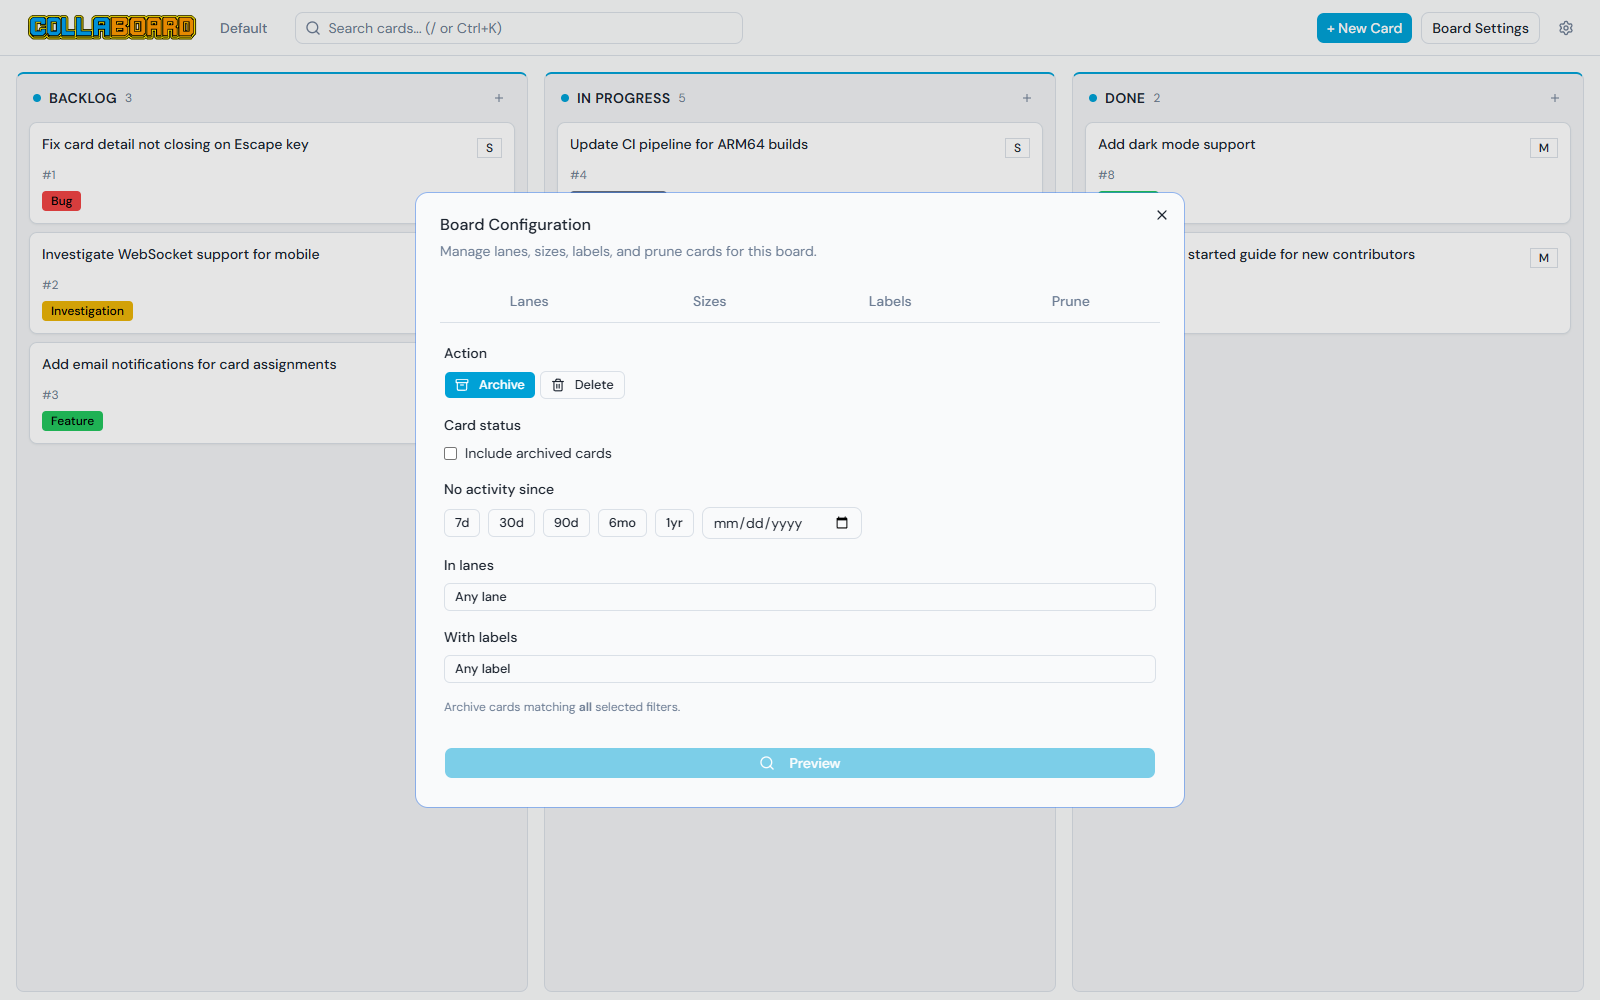Click the search magnifier icon
1600x1000 pixels.
coord(313,28)
